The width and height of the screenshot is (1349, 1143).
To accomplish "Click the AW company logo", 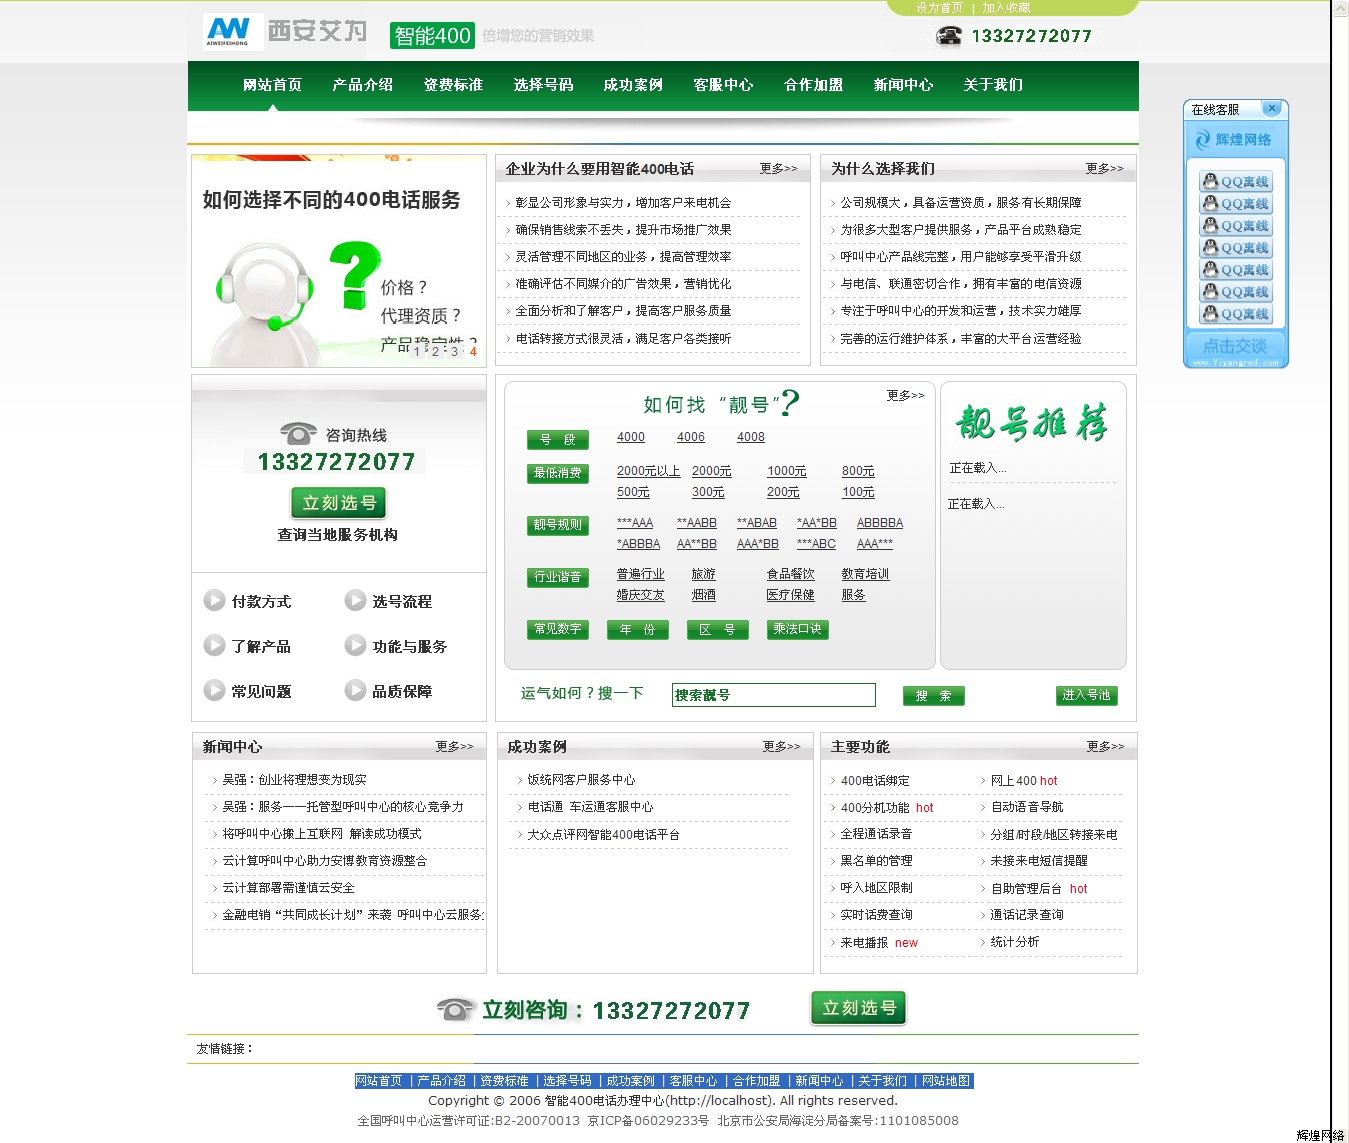I will (229, 32).
